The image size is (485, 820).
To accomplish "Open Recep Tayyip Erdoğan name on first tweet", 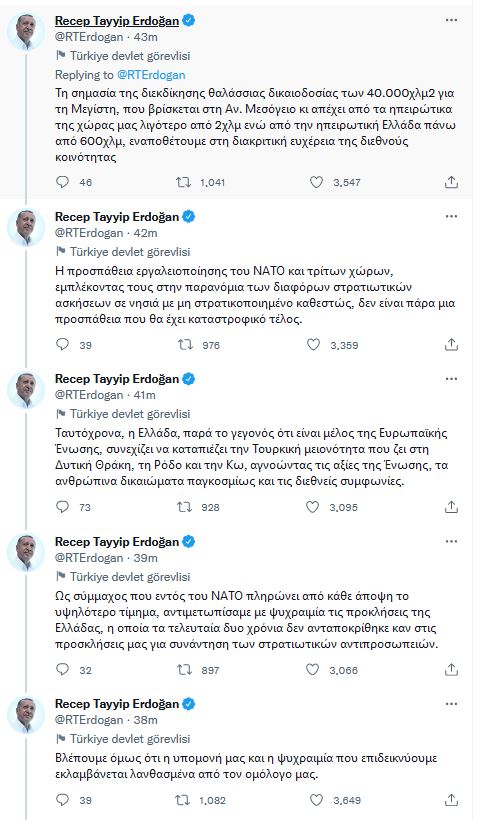I will point(117,20).
